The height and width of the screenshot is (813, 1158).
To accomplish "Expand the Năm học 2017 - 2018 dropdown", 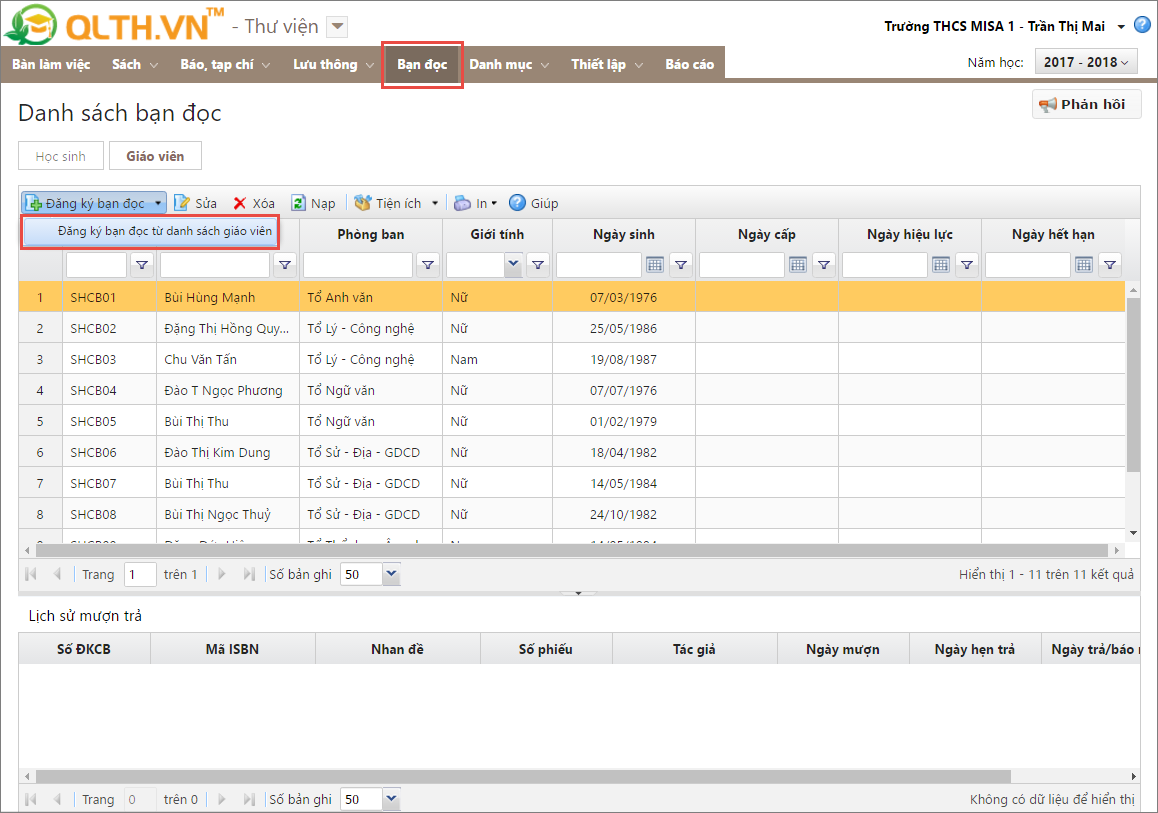I will 1086,62.
